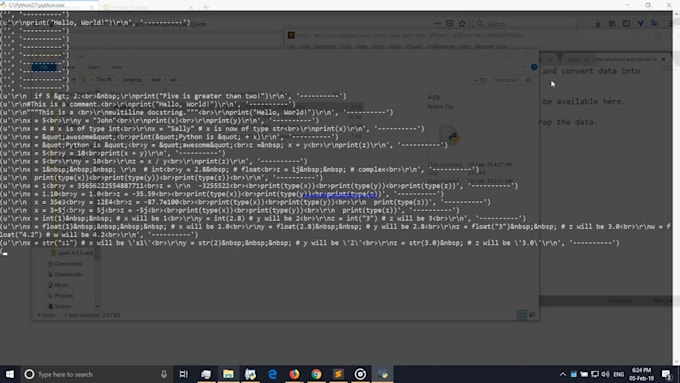Image resolution: width=680 pixels, height=383 pixels.
Task: Click the Cortana search box in taskbar
Action: point(96,374)
